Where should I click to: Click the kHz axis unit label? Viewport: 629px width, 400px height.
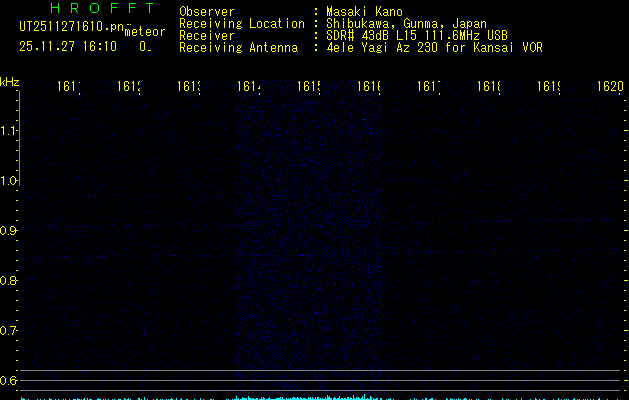(x=10, y=82)
